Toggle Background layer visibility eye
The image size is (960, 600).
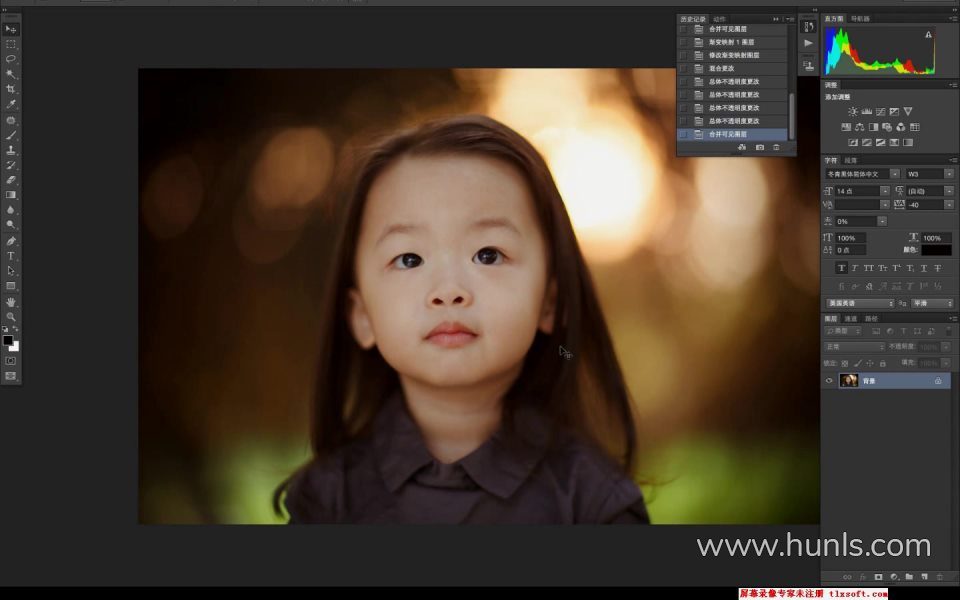click(829, 381)
